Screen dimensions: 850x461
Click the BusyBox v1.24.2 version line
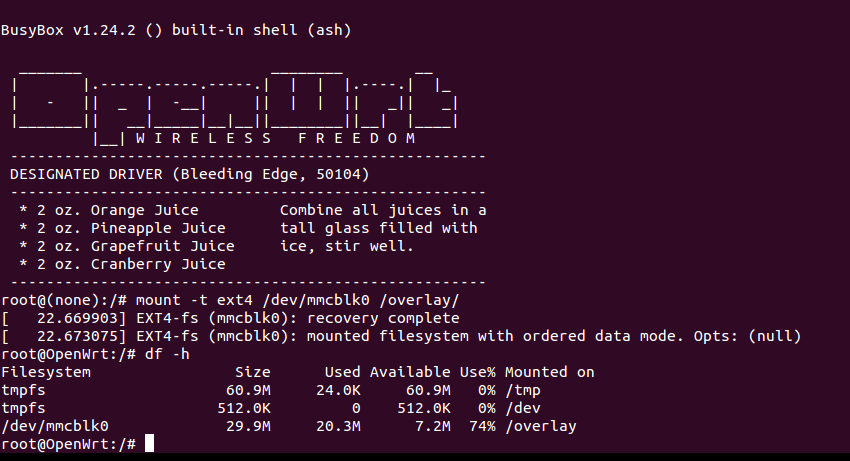click(x=176, y=30)
